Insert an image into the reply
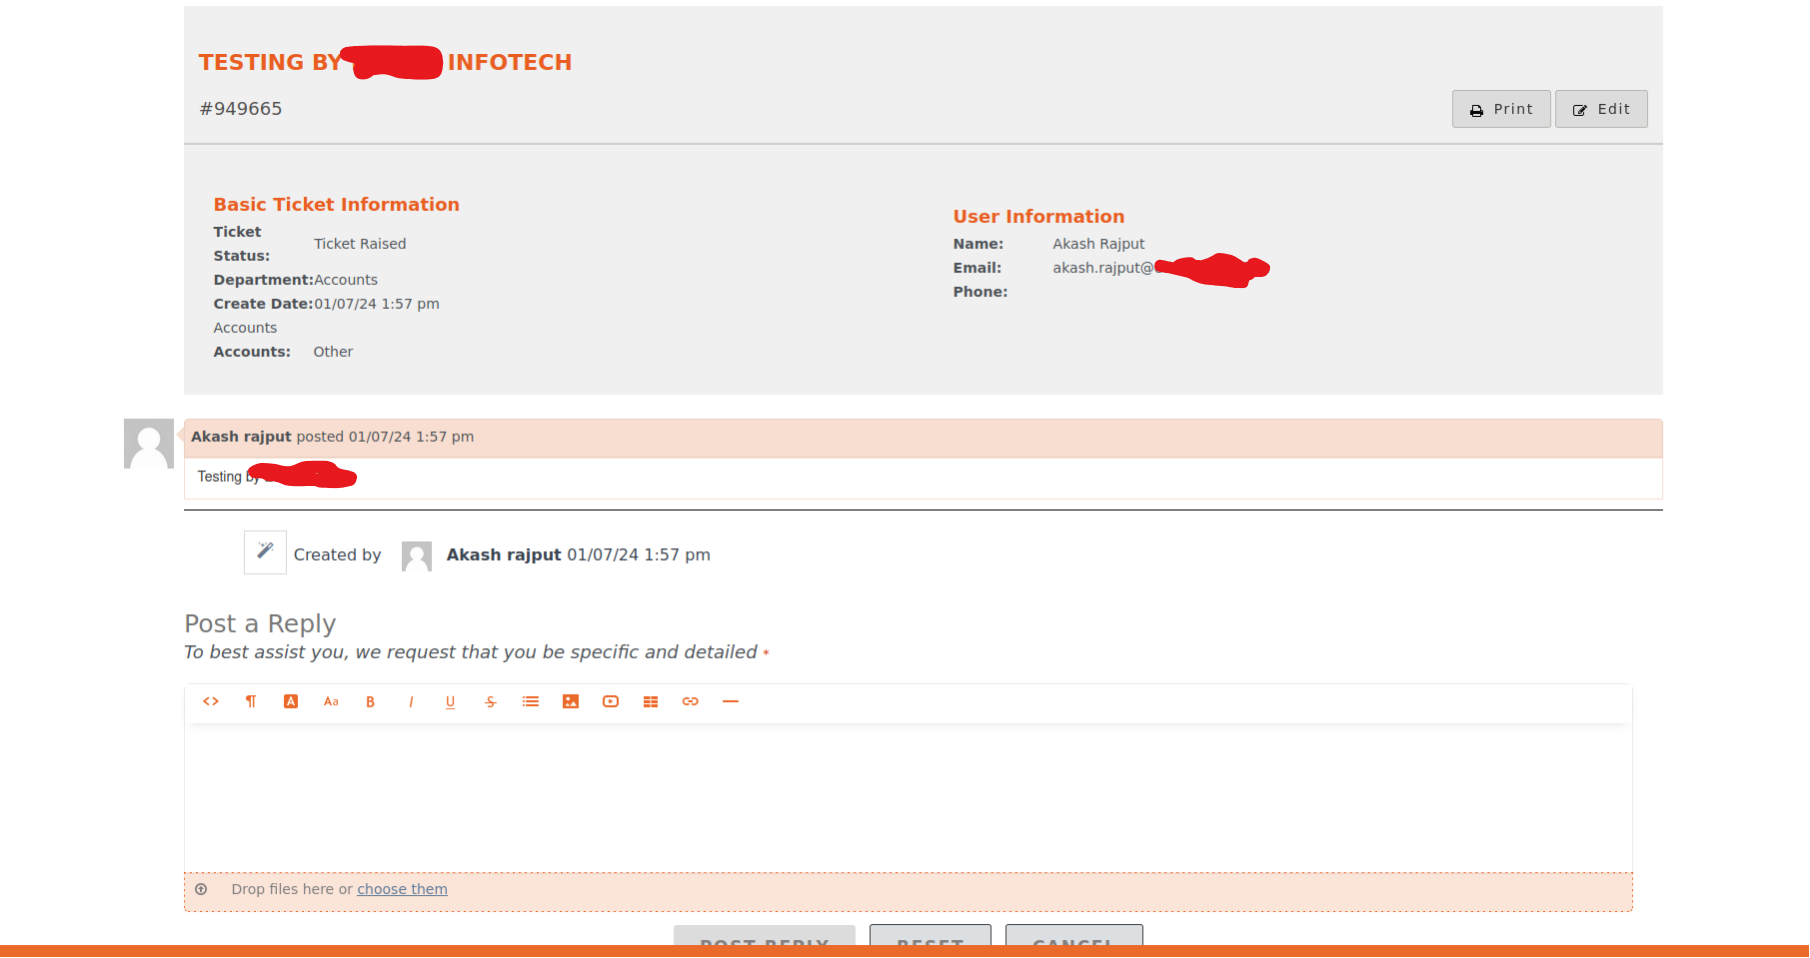Image resolution: width=1810 pixels, height=958 pixels. [x=571, y=702]
